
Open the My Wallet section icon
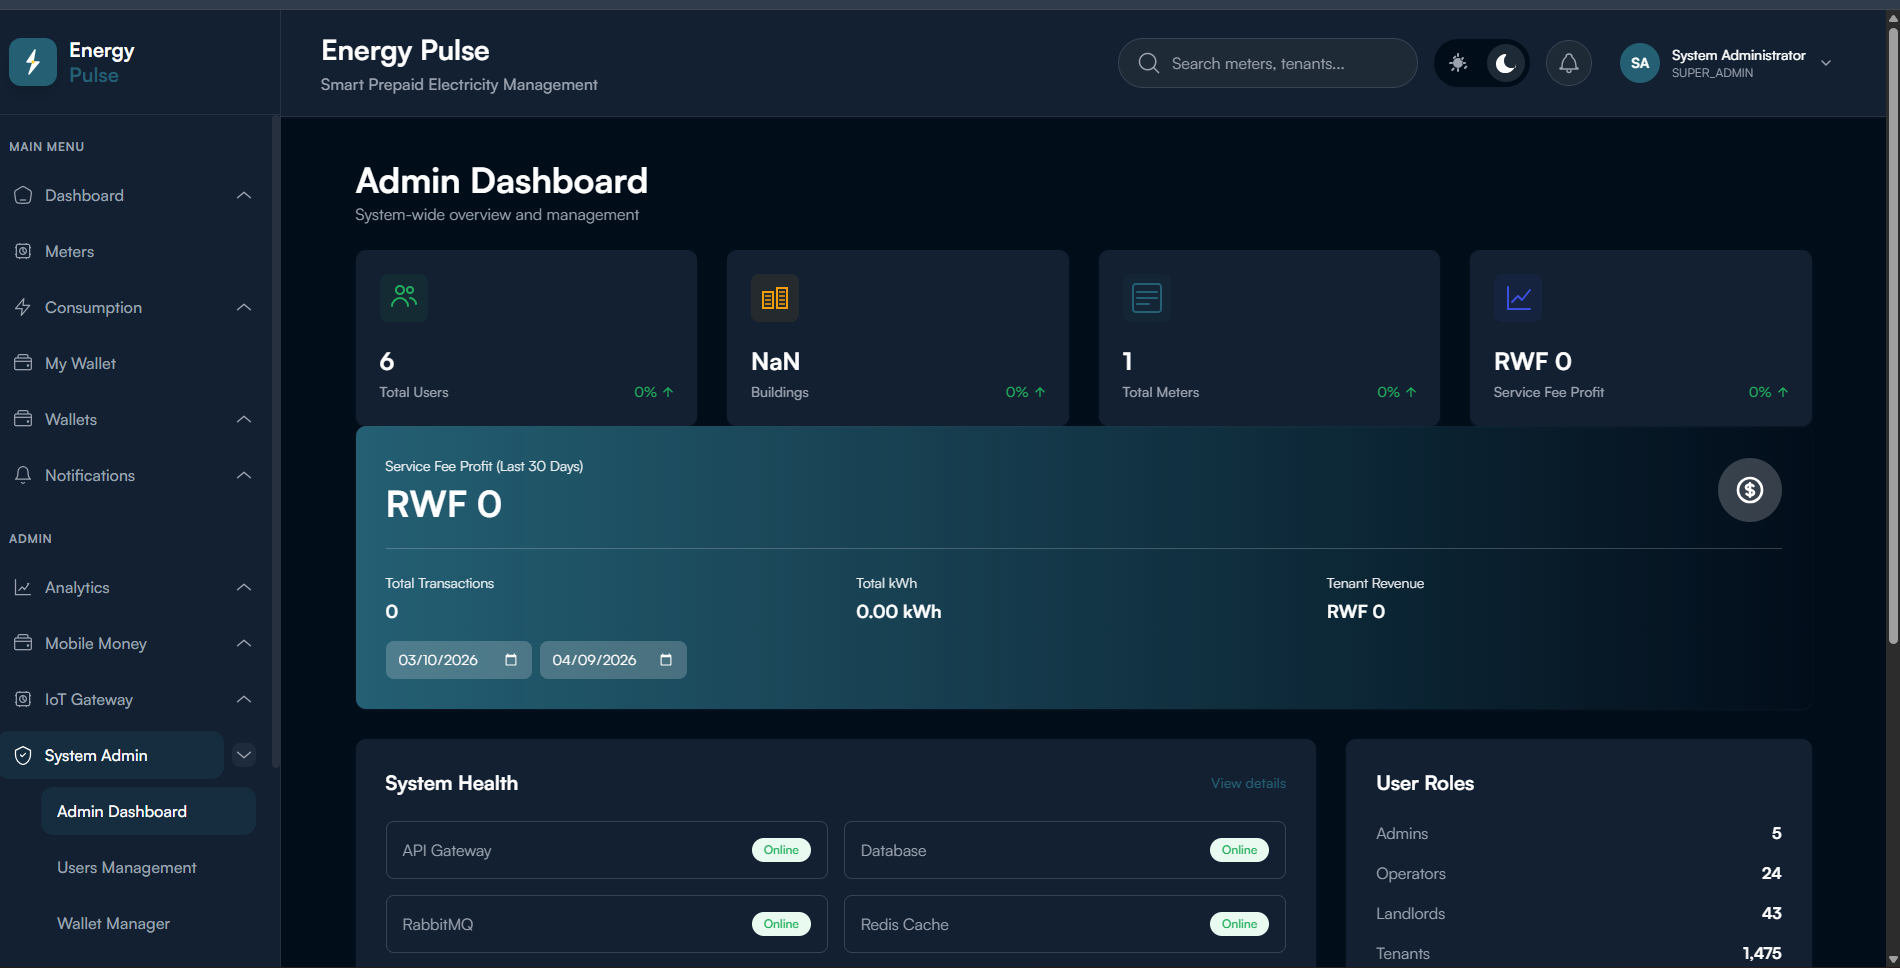23,363
